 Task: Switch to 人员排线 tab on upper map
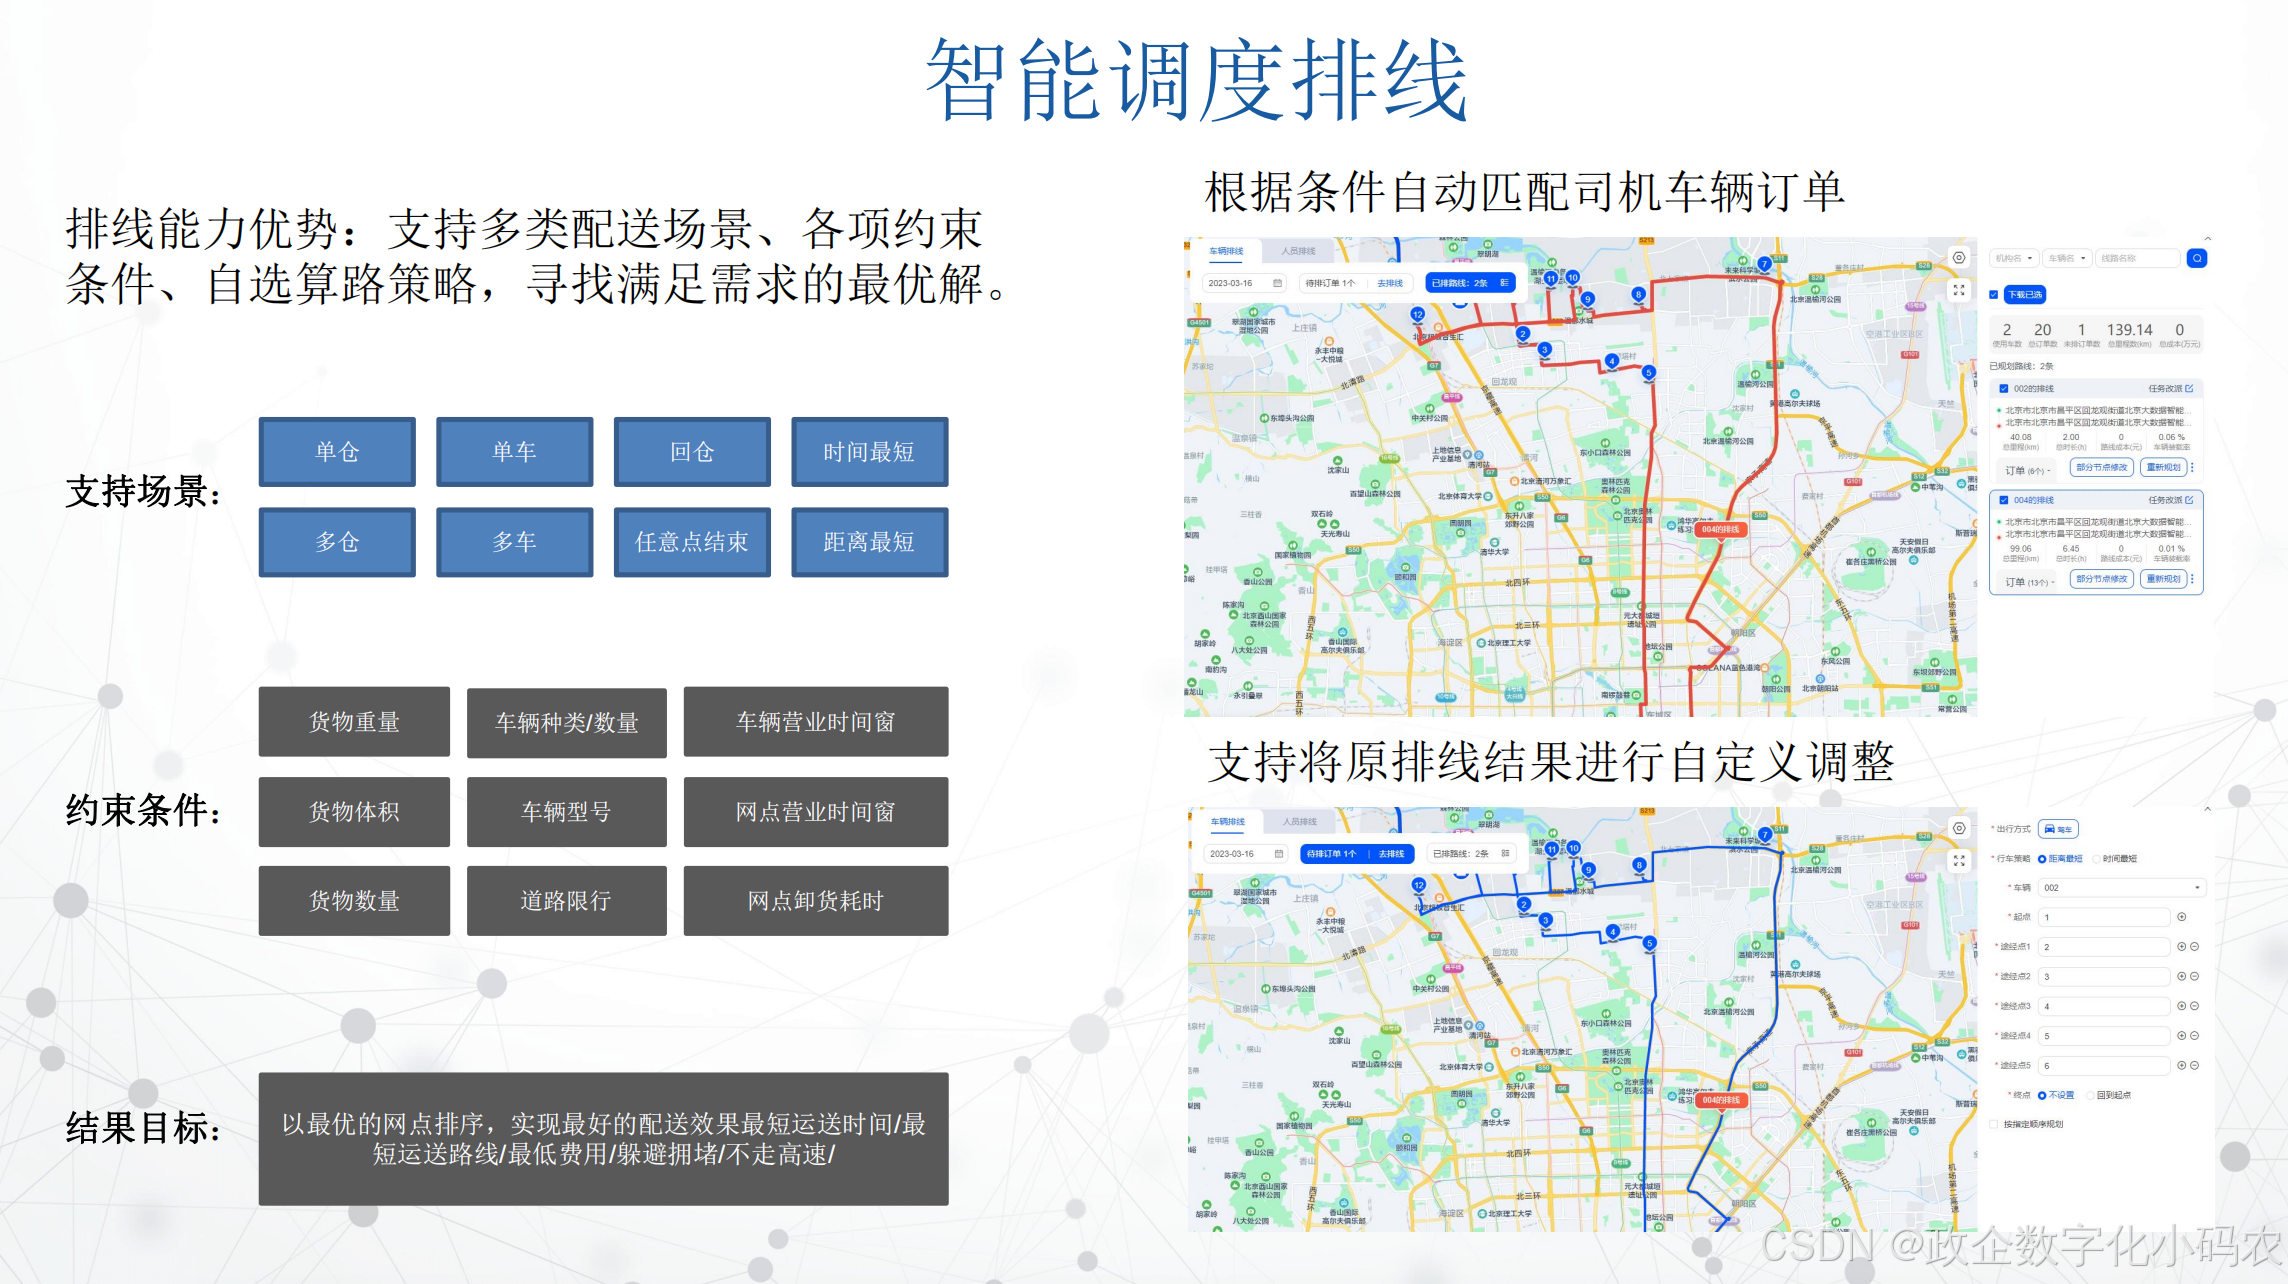(x=1298, y=251)
